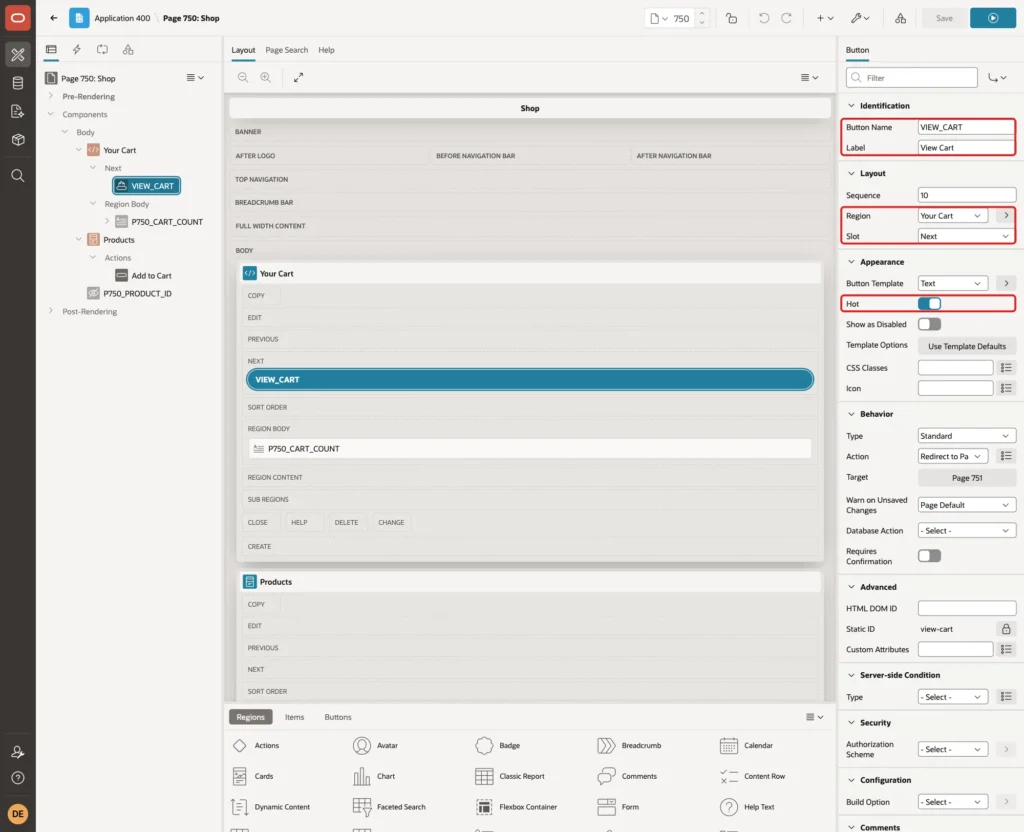Click the sidebar search magnifier icon
Image resolution: width=1024 pixels, height=832 pixels.
pos(18,176)
